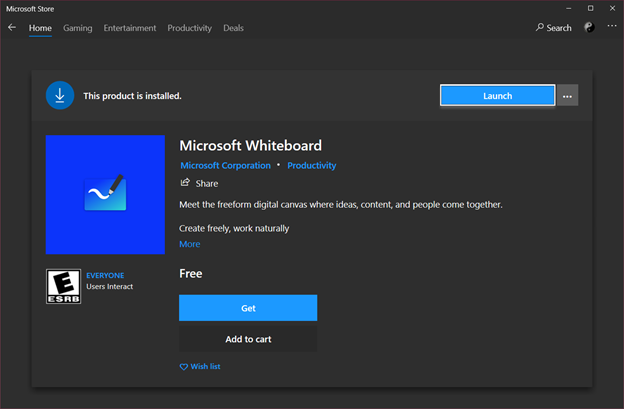The image size is (624, 409).
Task: Click the installed download status icon
Action: pyautogui.click(x=60, y=95)
